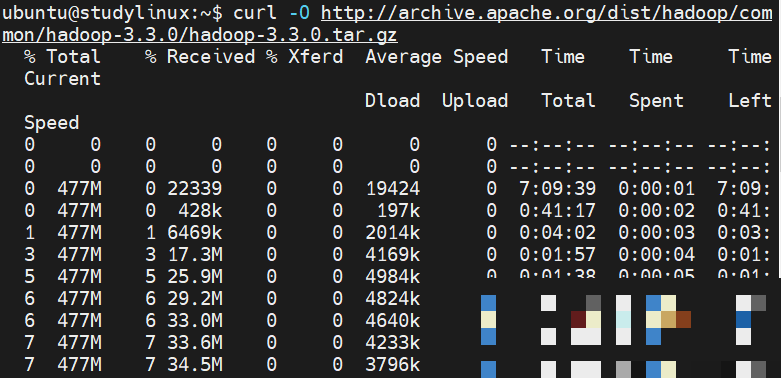Click the 'Total' time subheader
The height and width of the screenshot is (378, 781).
coord(568,101)
